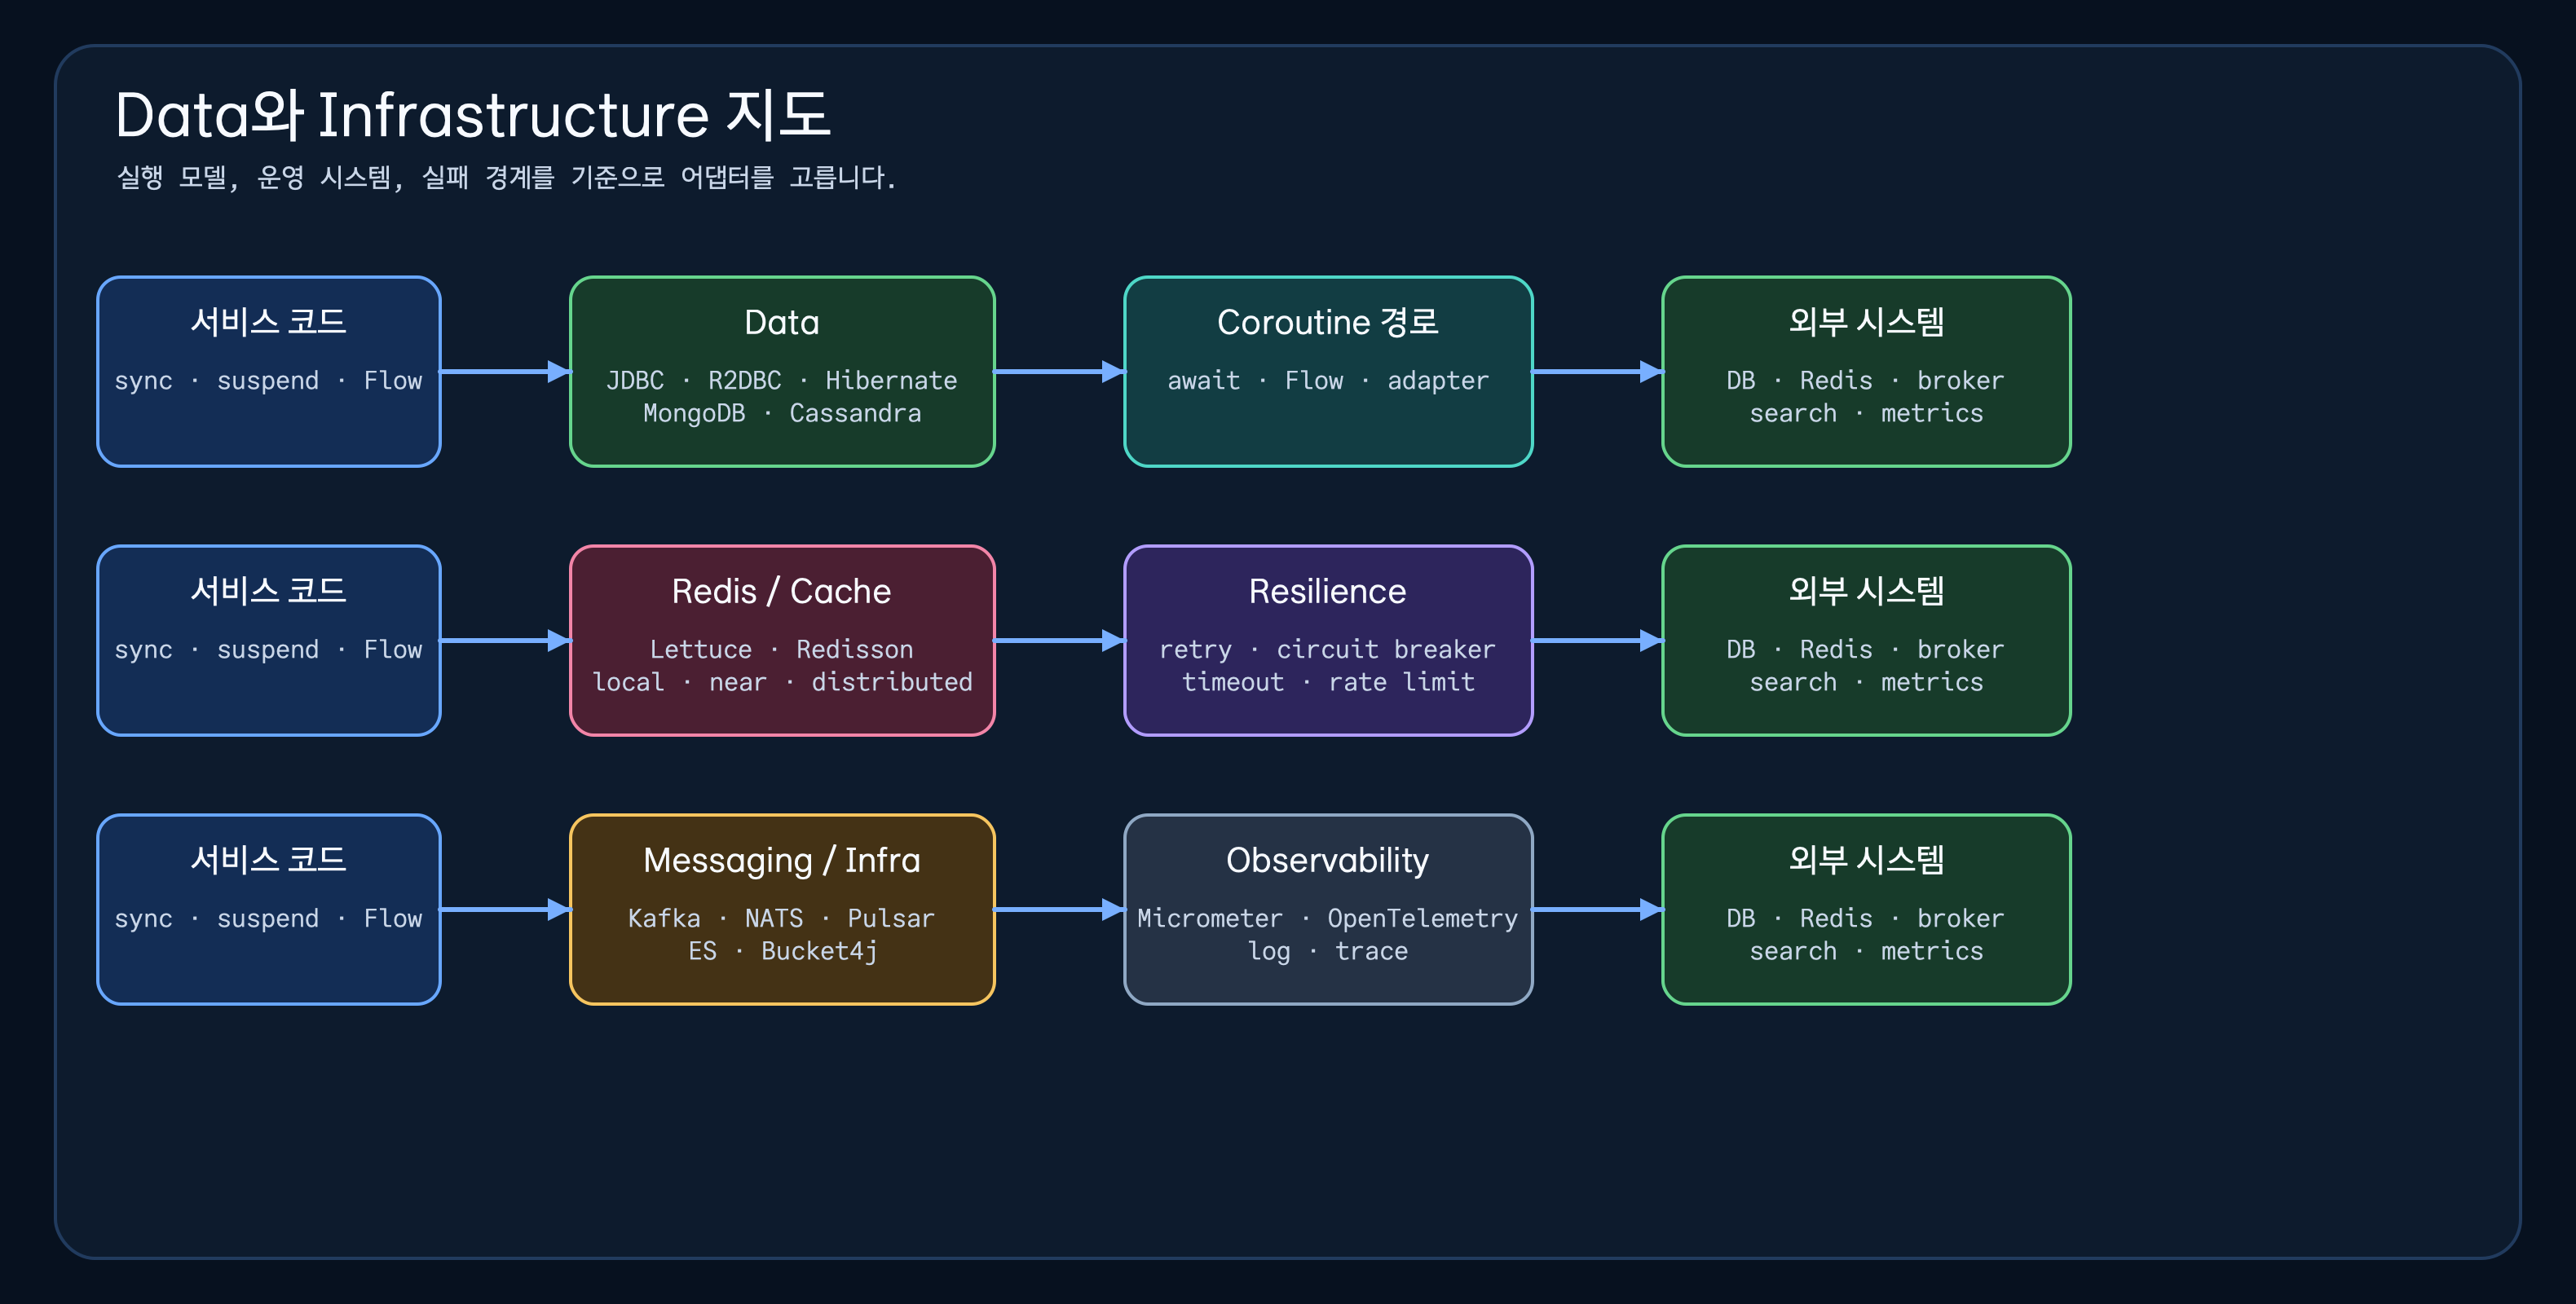
Task: Select the subtitle starting with "실행 모델, 운영 시스템"
Action: pyautogui.click(x=506, y=177)
